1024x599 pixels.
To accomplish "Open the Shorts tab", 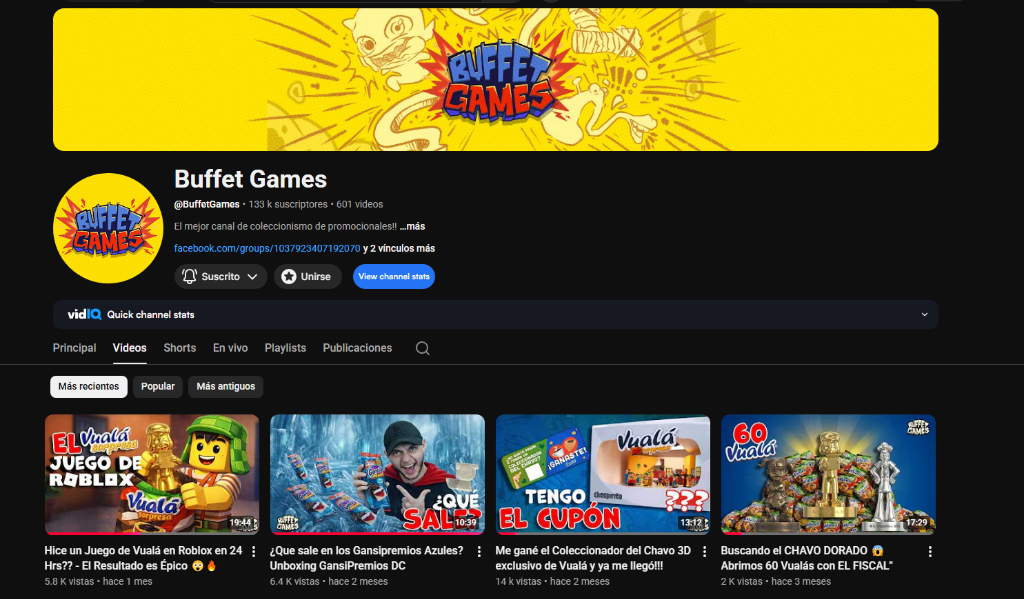I will [x=180, y=348].
